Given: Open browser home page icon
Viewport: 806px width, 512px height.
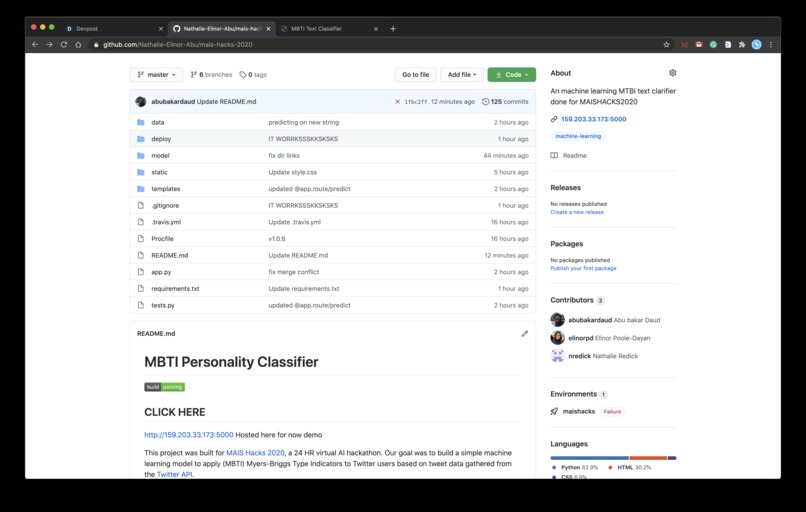Looking at the screenshot, I should click(x=78, y=45).
